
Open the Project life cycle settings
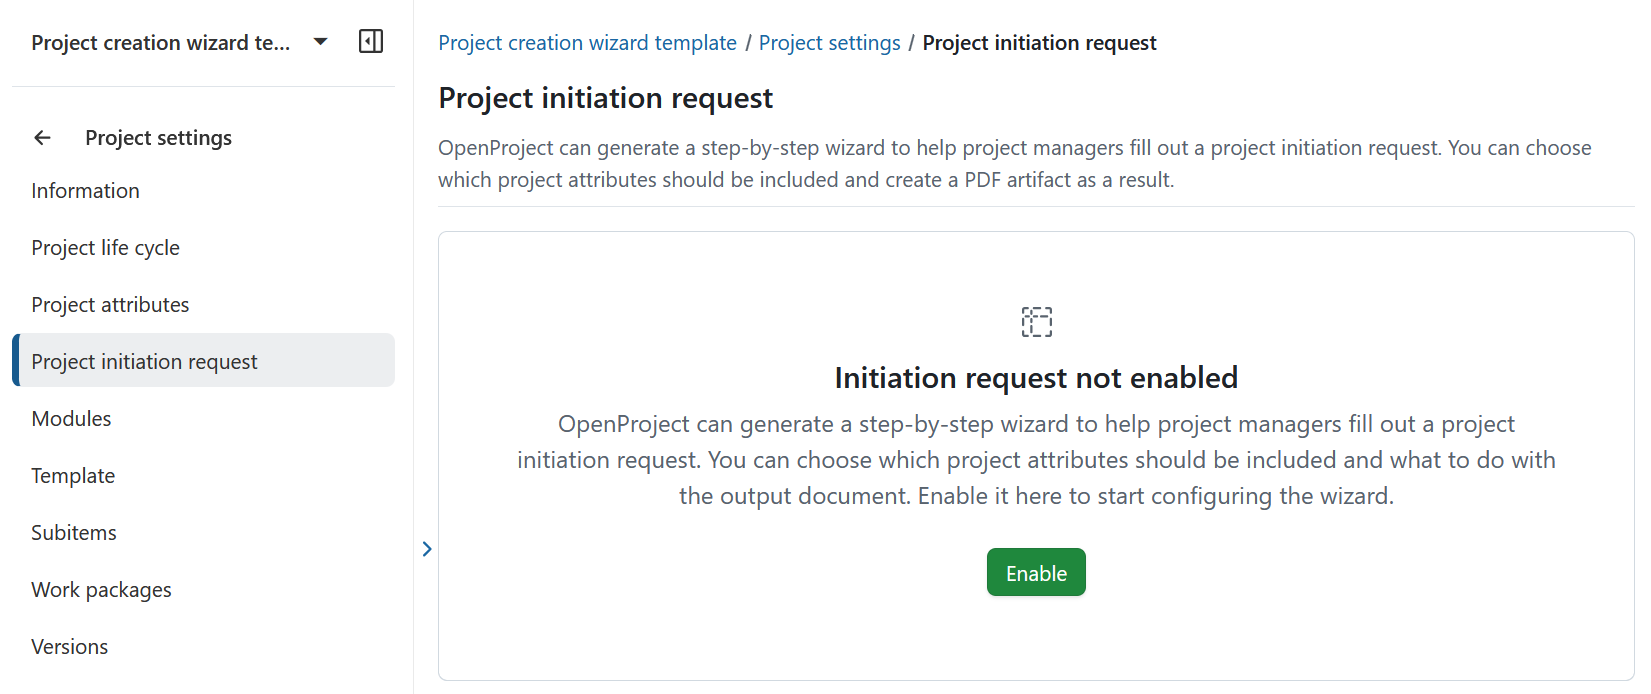pos(105,247)
